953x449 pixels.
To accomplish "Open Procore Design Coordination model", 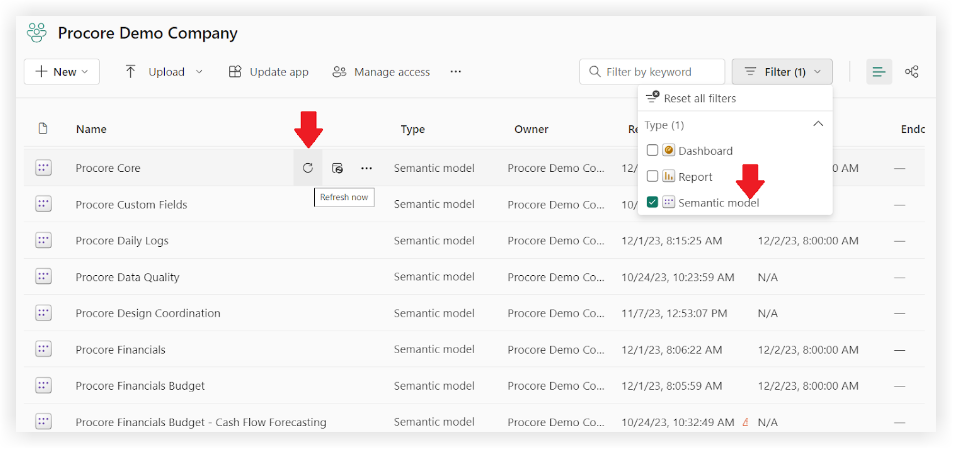I will (148, 313).
